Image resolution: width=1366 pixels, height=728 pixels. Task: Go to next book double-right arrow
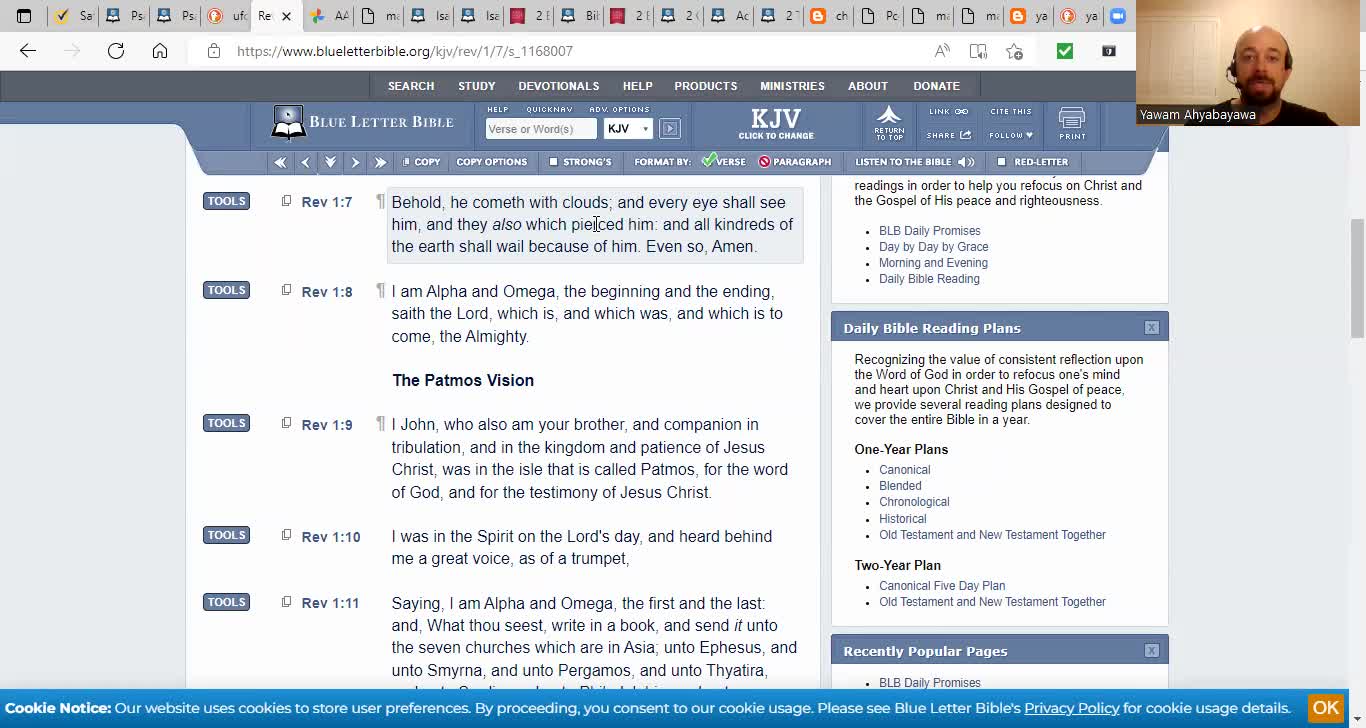point(380,162)
